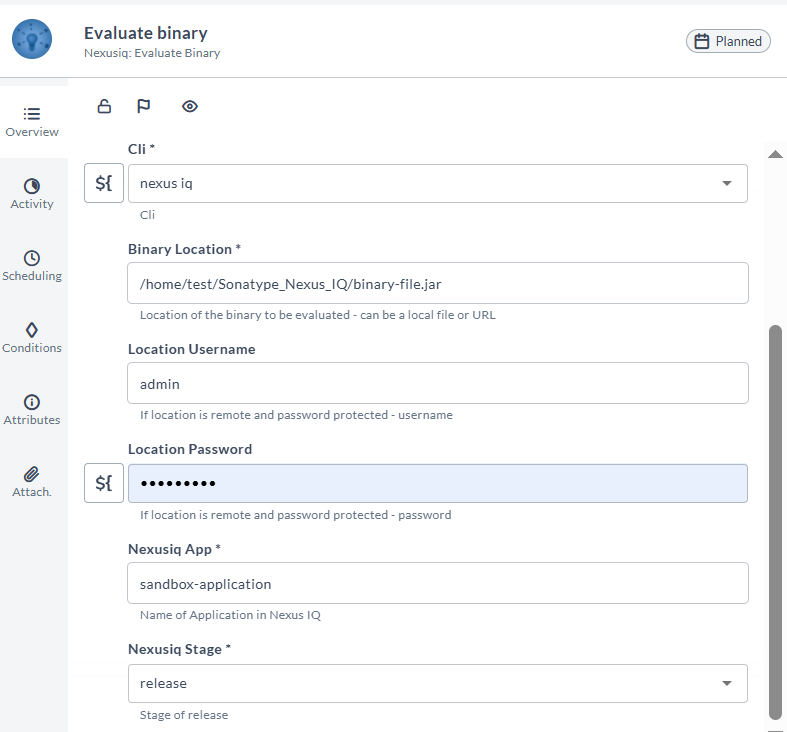The width and height of the screenshot is (787, 732).
Task: Click the Planned status label
Action: [738, 41]
